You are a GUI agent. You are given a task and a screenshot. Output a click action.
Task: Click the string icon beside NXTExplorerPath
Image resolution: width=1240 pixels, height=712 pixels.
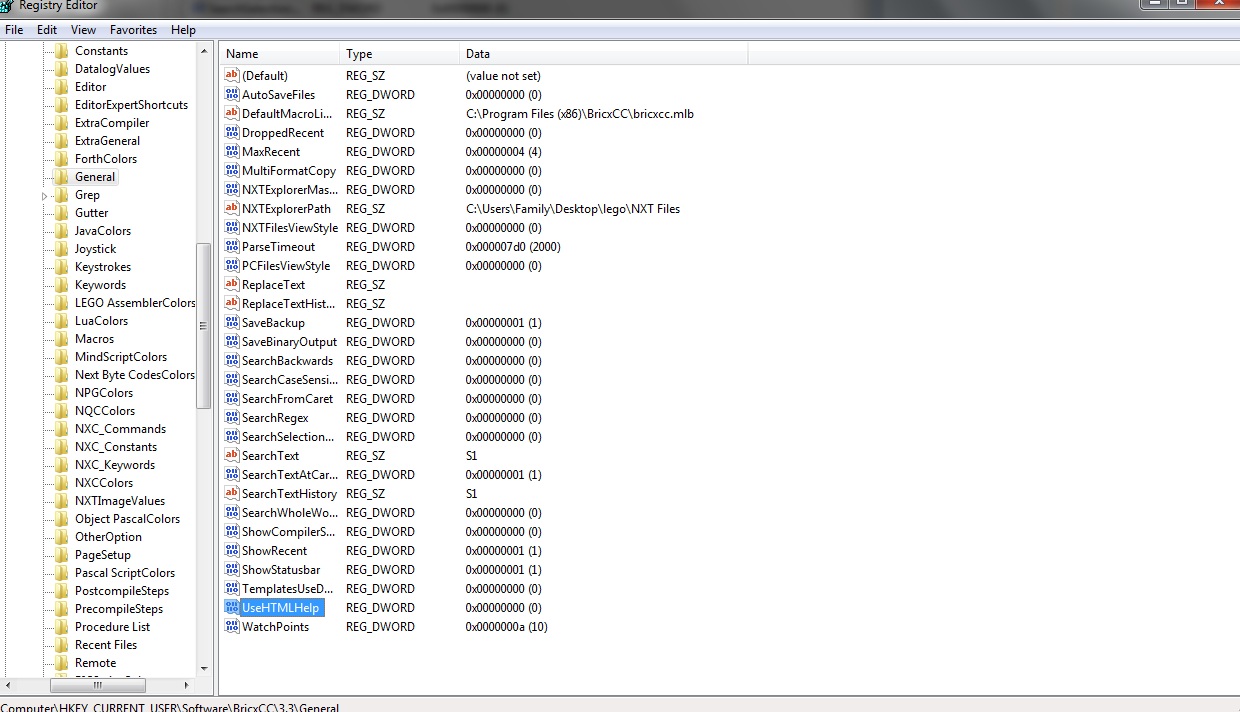click(x=232, y=209)
